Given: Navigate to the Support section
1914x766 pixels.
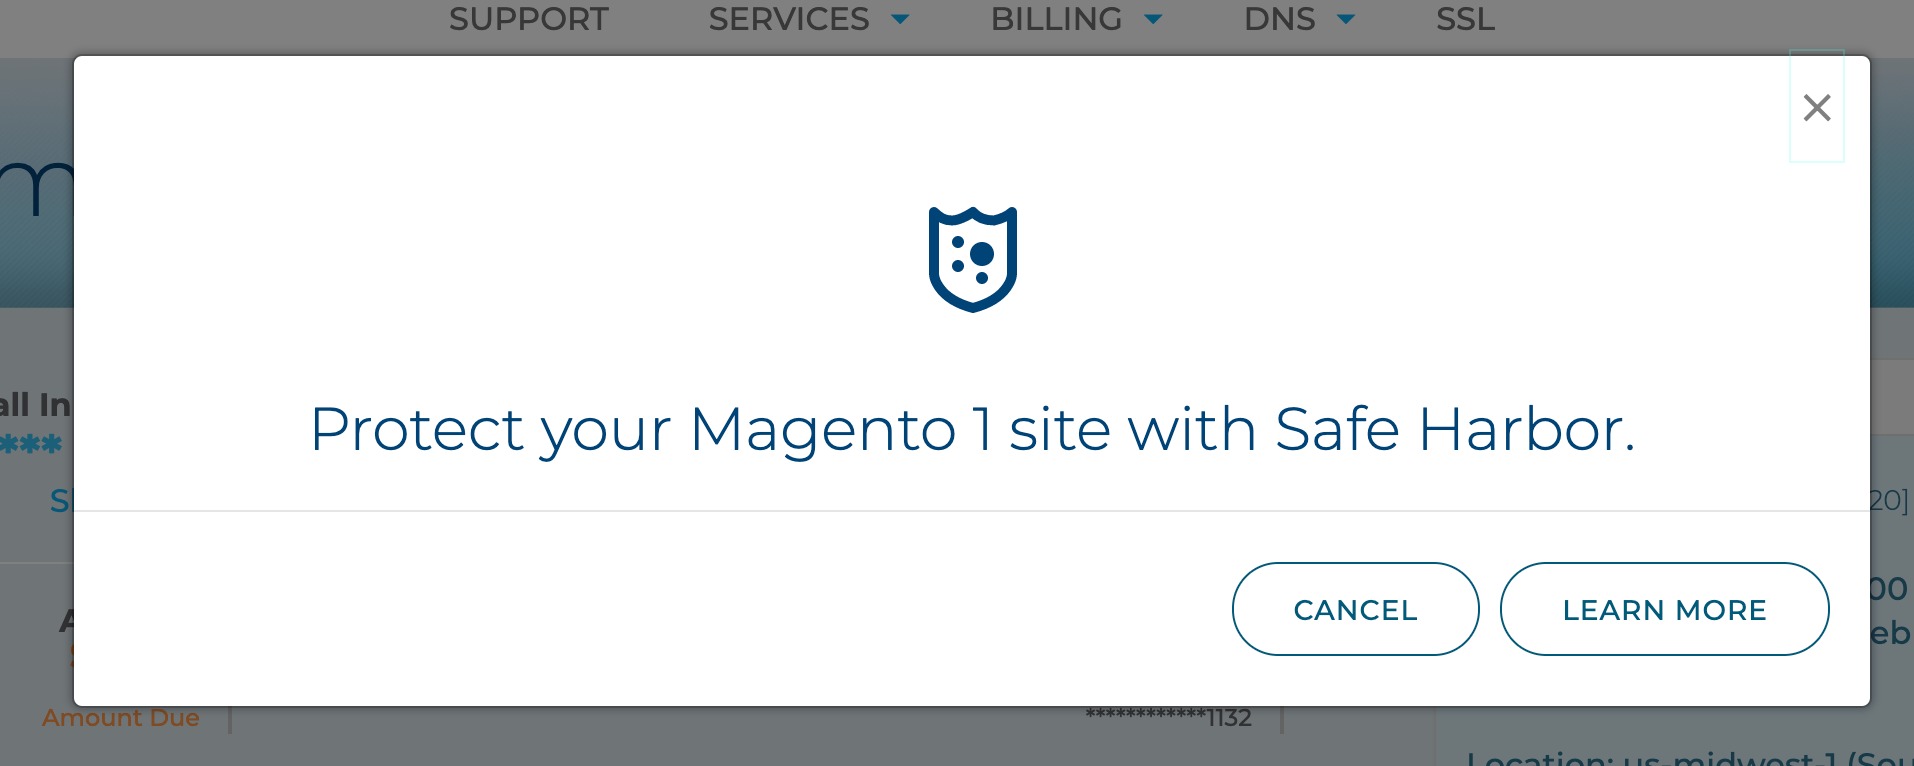Looking at the screenshot, I should tap(528, 18).
